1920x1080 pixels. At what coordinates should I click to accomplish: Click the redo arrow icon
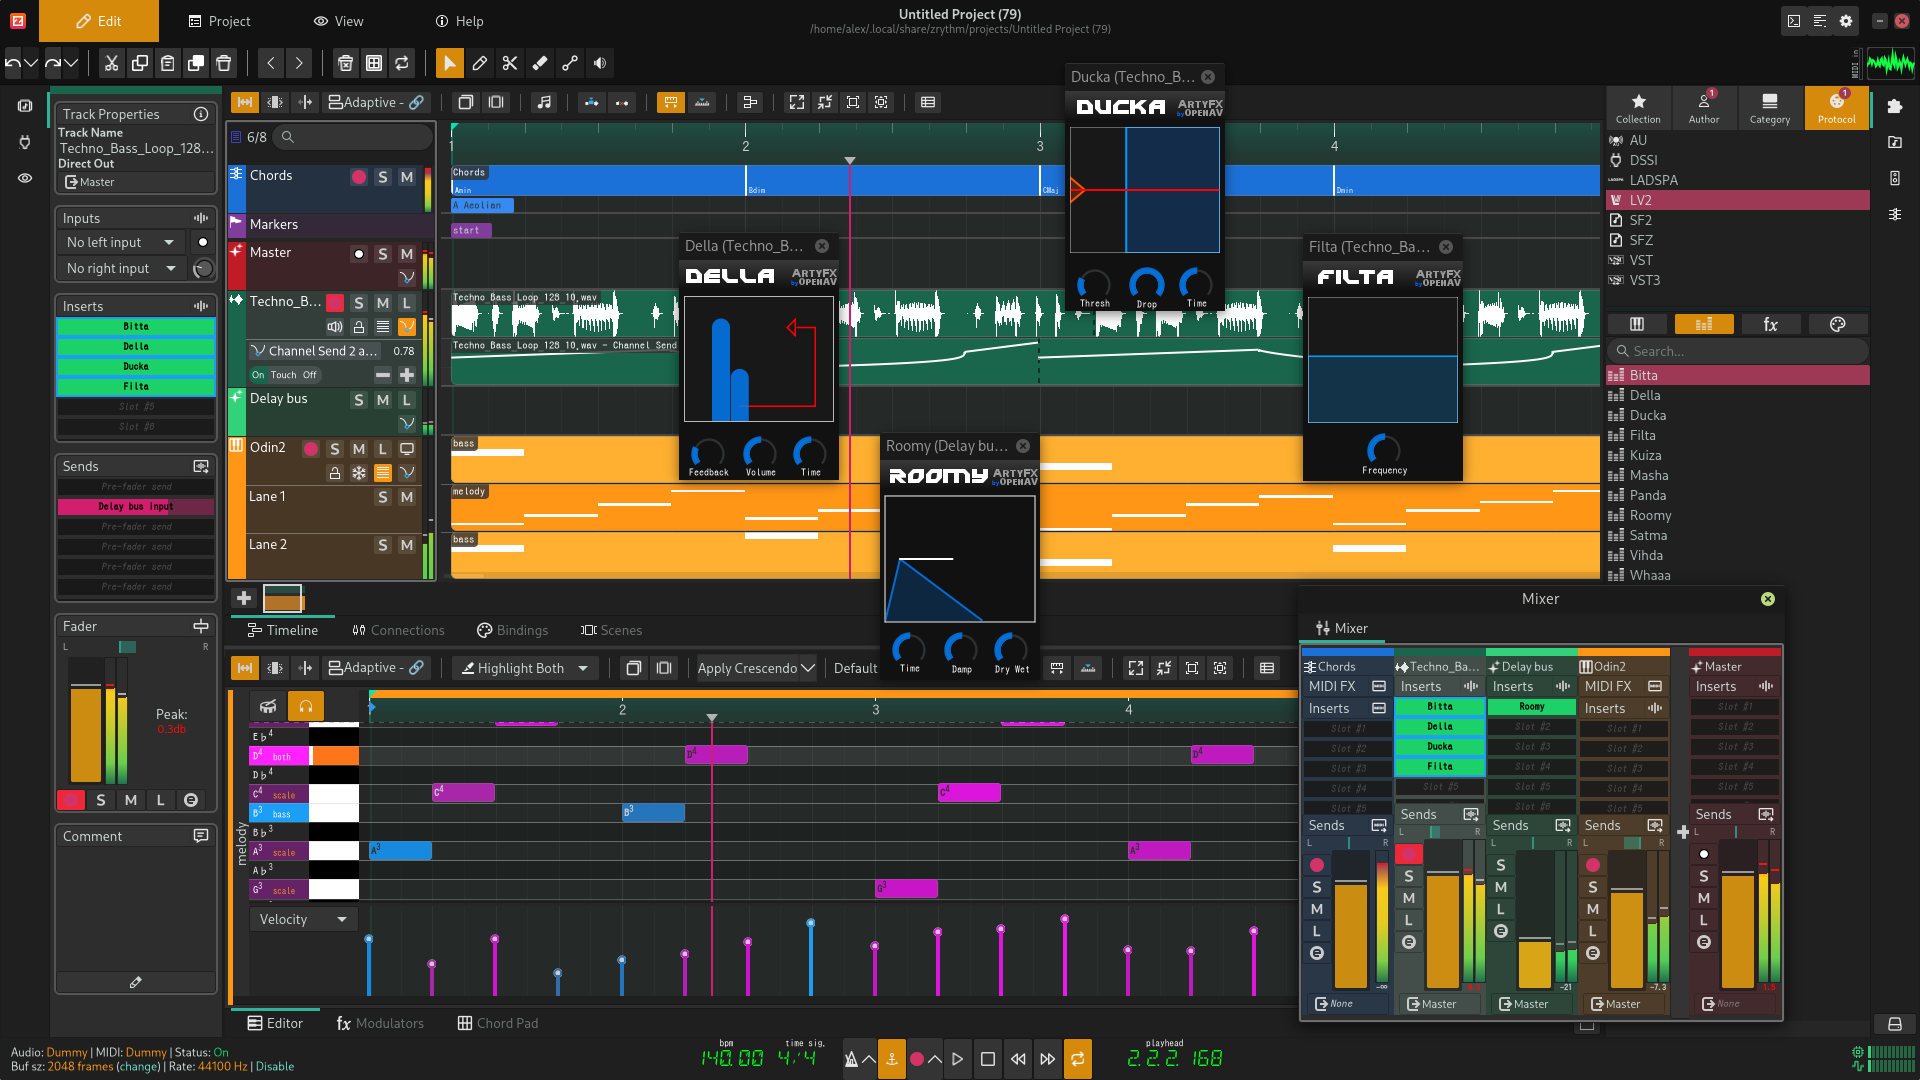tap(53, 63)
